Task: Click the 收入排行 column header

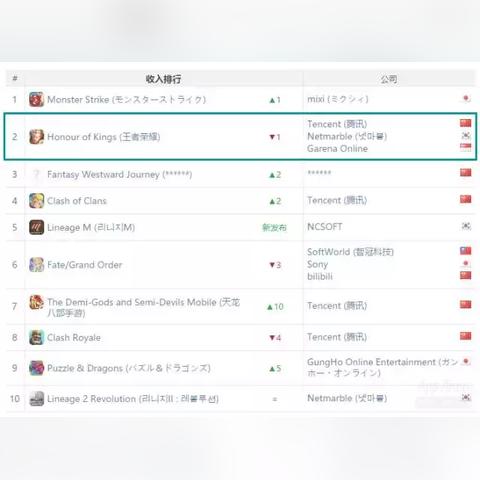Action: click(x=163, y=79)
